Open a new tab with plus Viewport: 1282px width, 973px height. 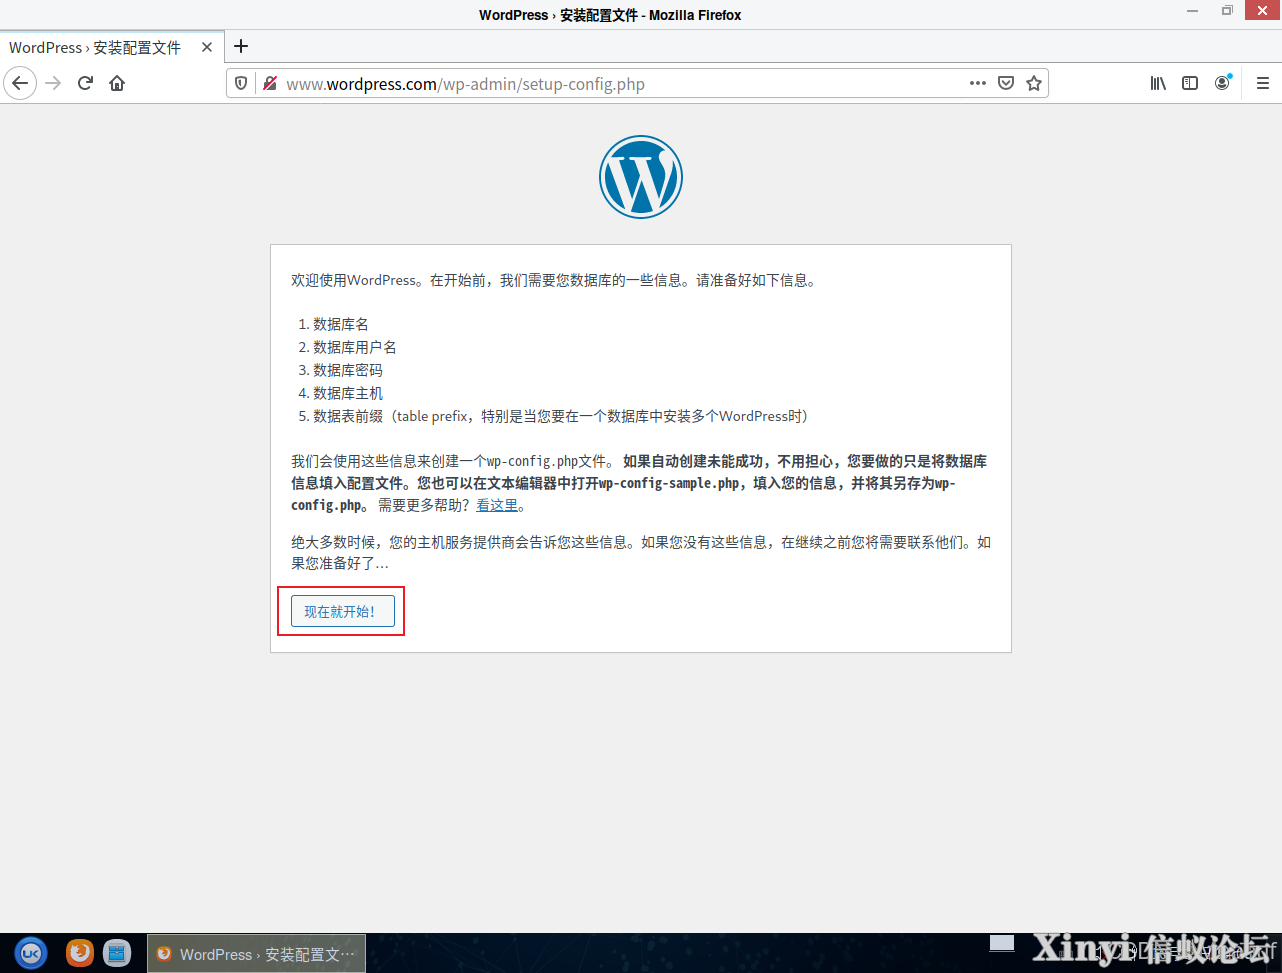click(x=241, y=46)
